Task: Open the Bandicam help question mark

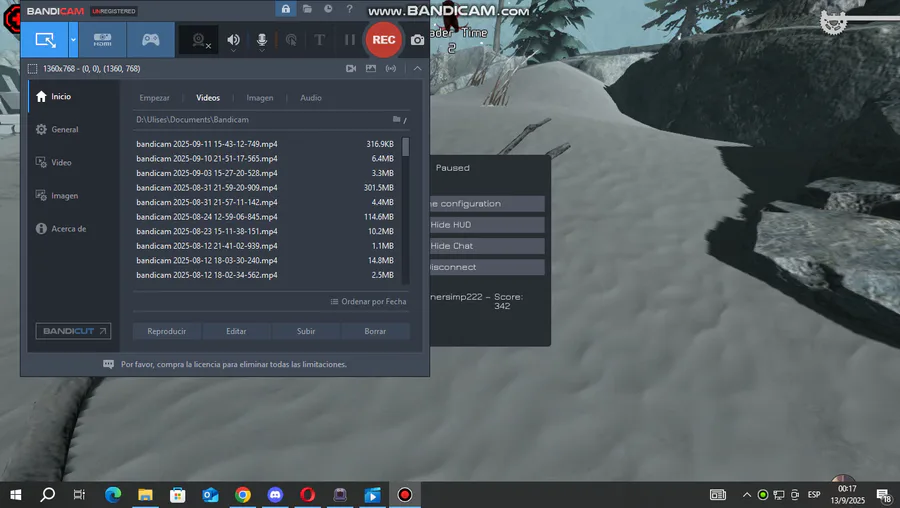Action: pyautogui.click(x=349, y=9)
